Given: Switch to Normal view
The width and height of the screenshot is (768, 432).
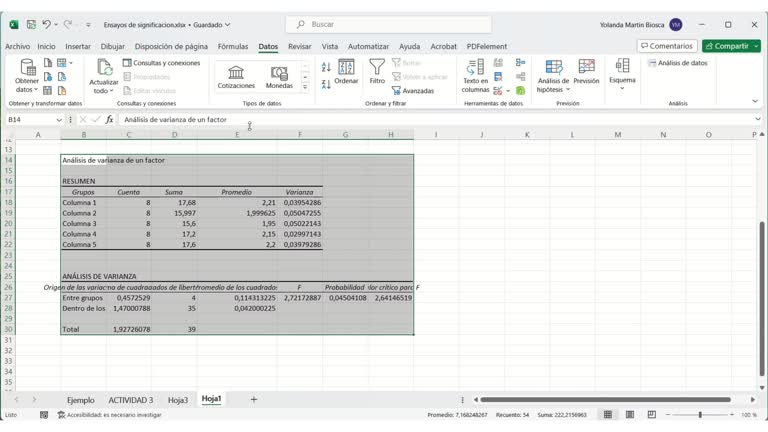Looking at the screenshot, I should click(x=608, y=415).
